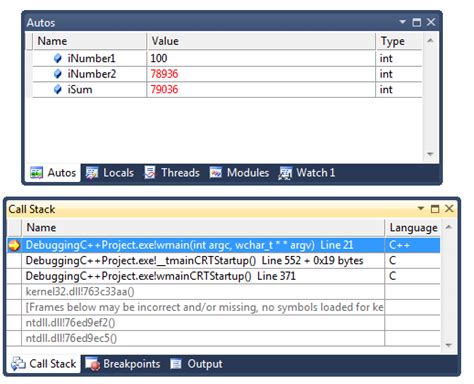Open the Modules tab
The width and height of the screenshot is (474, 384).
(239, 173)
